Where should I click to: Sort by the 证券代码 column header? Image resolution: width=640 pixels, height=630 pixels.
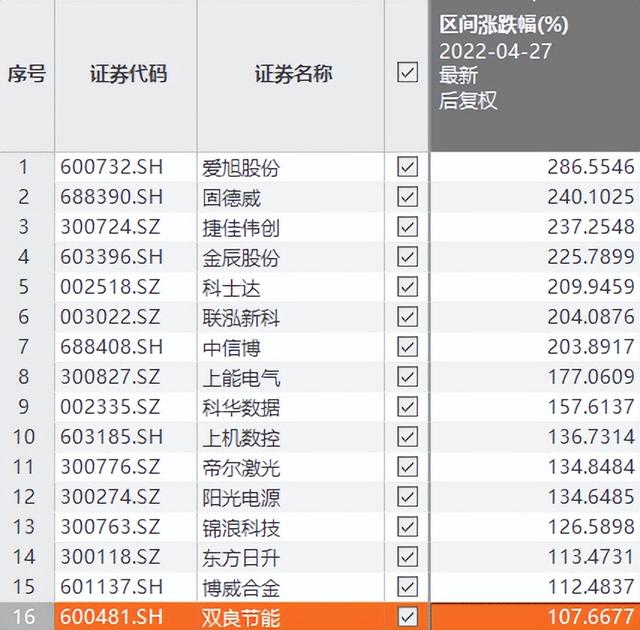[128, 74]
